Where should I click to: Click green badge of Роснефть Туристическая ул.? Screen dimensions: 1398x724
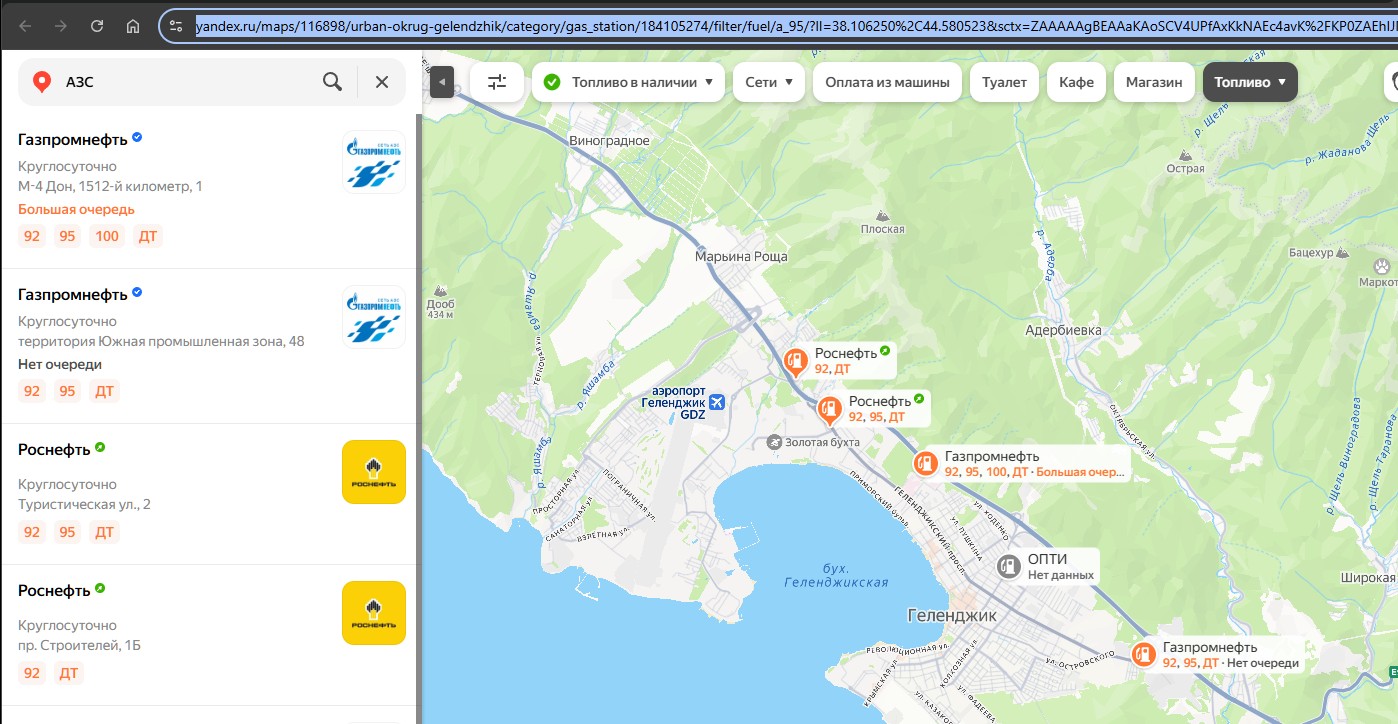click(100, 448)
